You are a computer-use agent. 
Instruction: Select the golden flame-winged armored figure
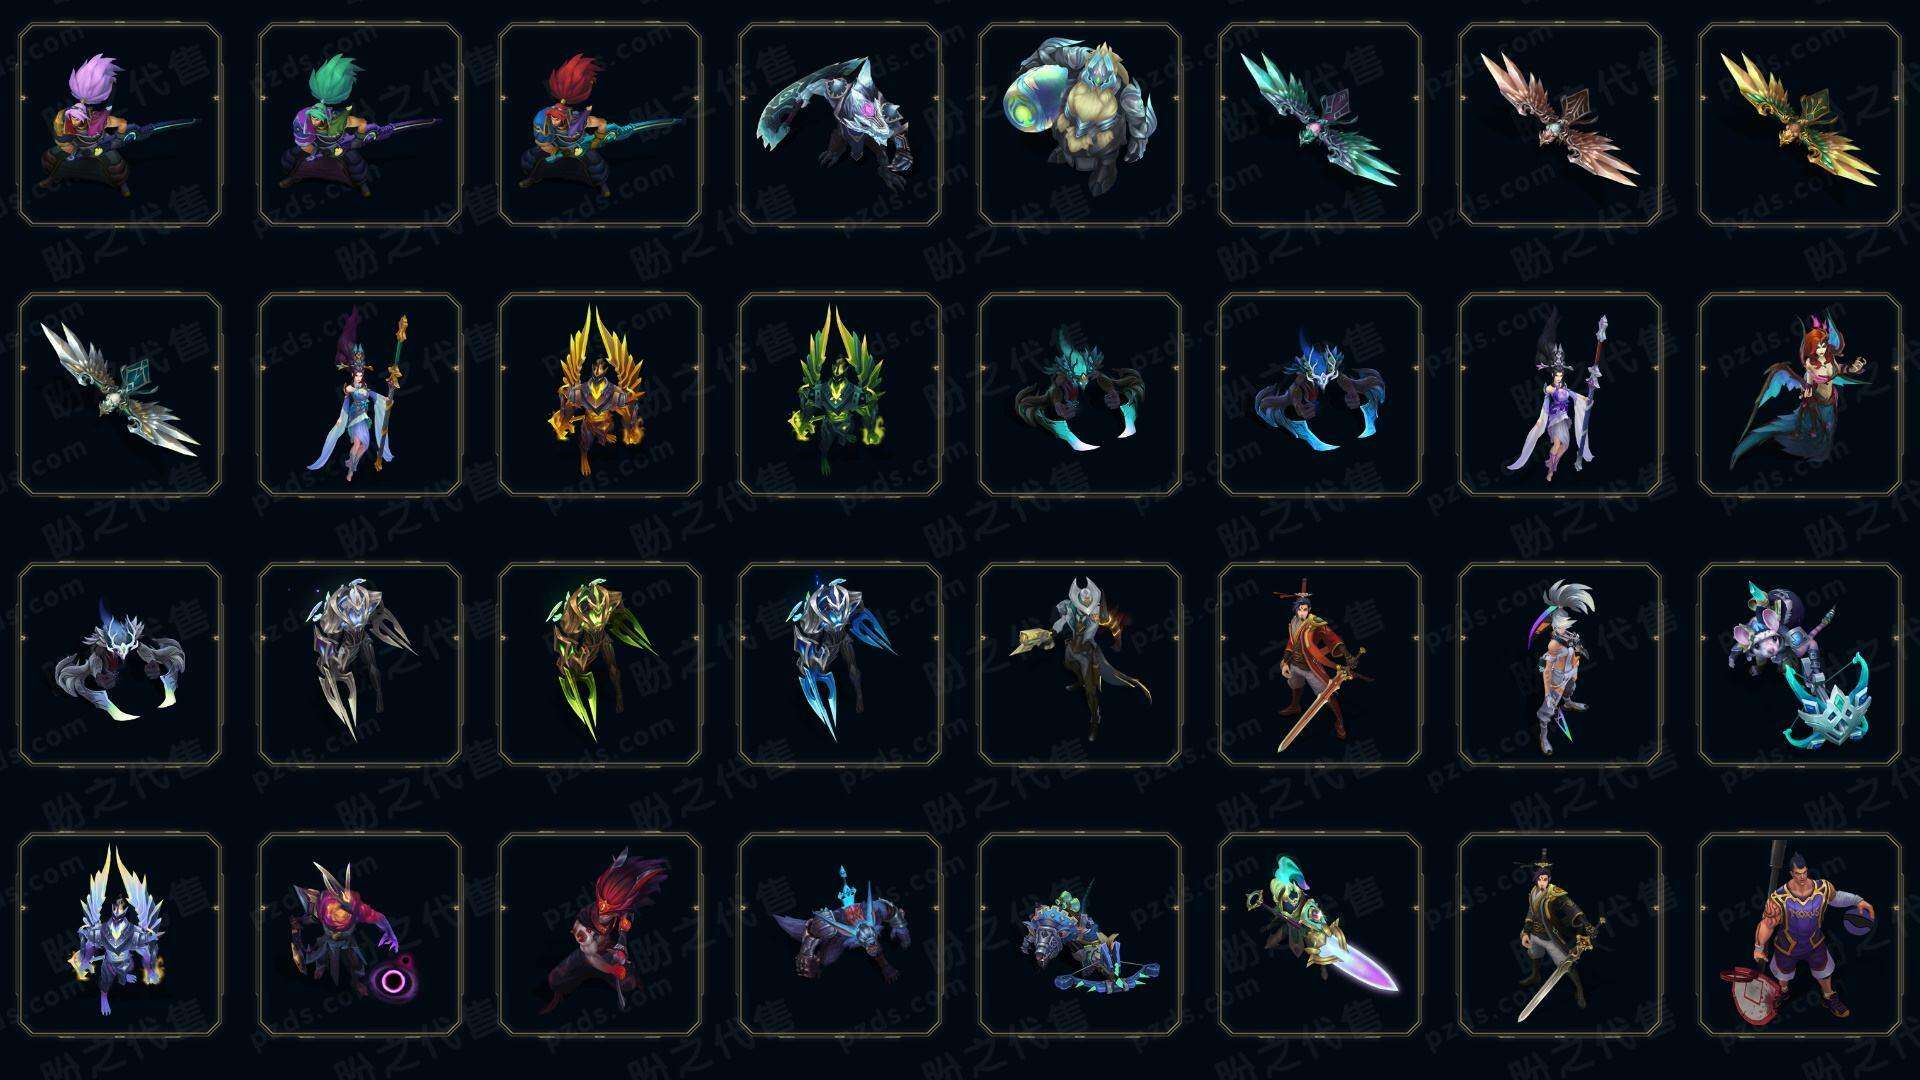[x=600, y=394]
